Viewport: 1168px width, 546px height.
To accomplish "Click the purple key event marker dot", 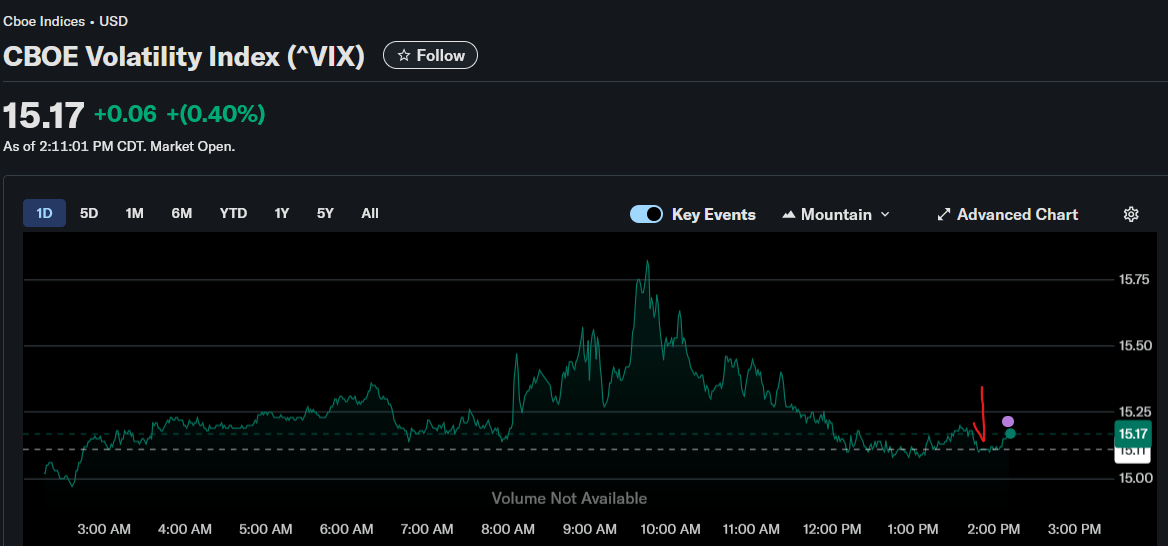I will [1008, 422].
